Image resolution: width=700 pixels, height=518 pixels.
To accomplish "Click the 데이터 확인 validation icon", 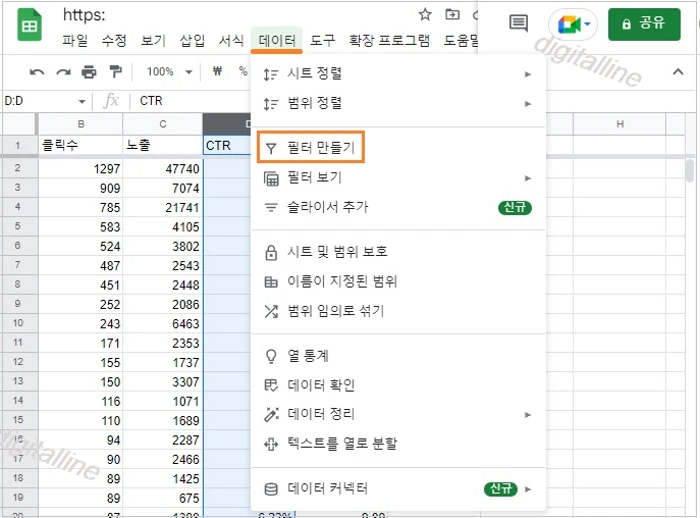I will tap(271, 385).
